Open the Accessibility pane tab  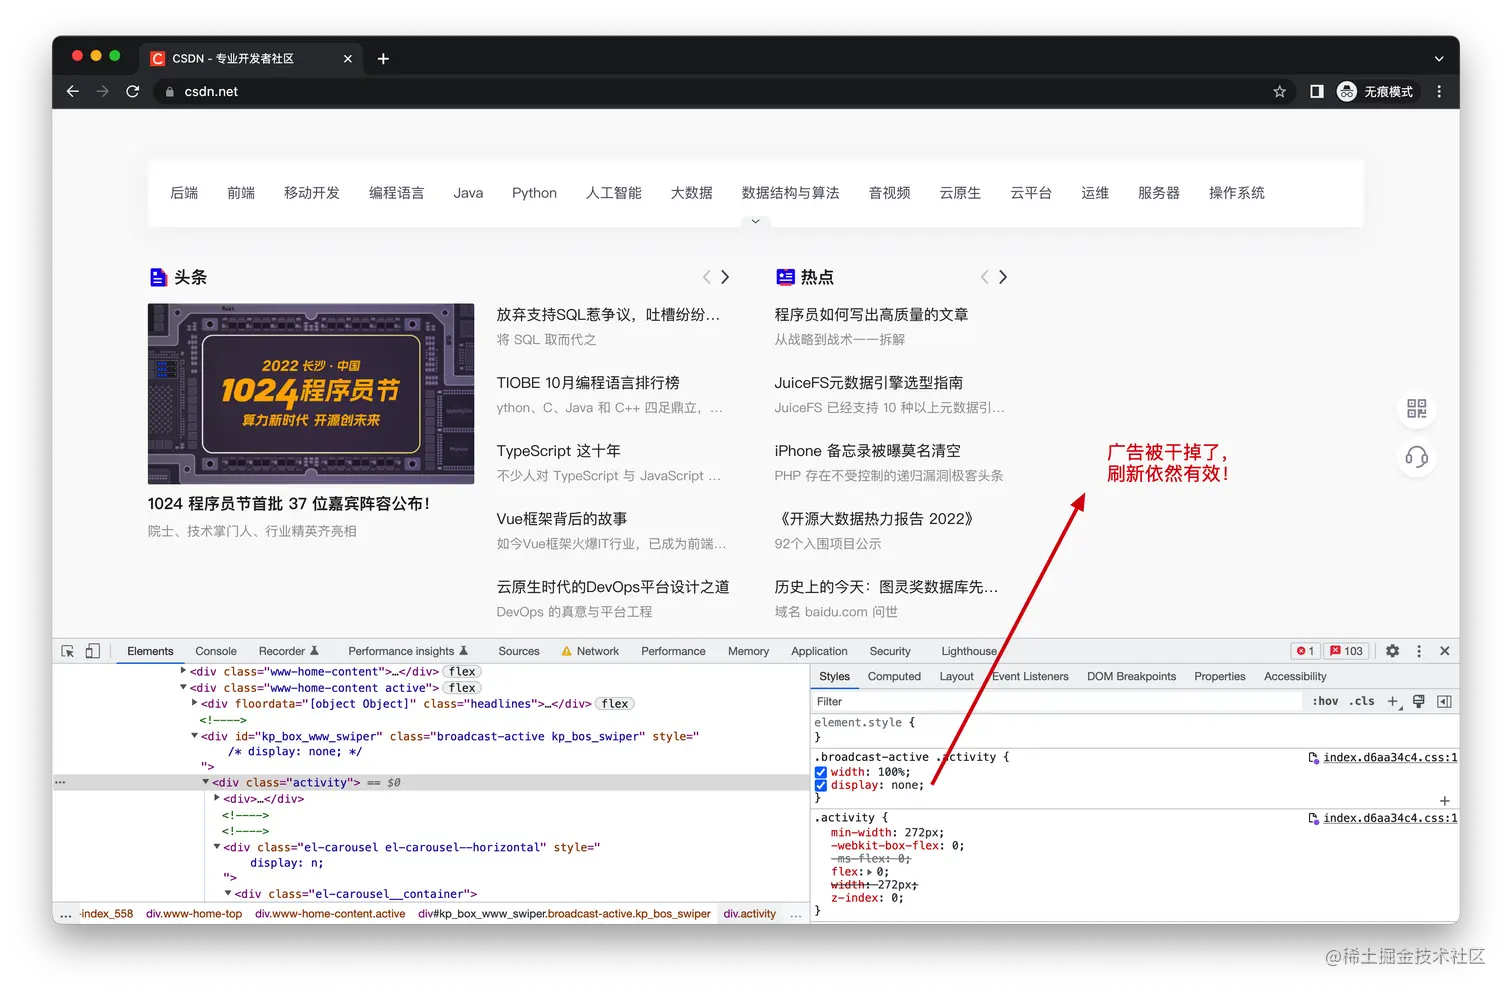[x=1295, y=677]
